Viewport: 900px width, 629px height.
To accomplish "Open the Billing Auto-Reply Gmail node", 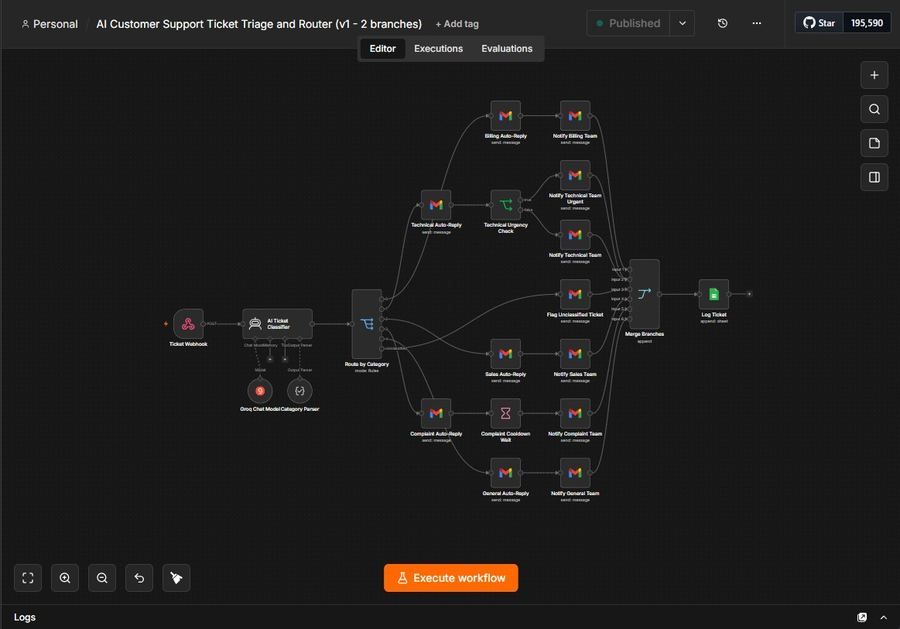I will click(506, 116).
